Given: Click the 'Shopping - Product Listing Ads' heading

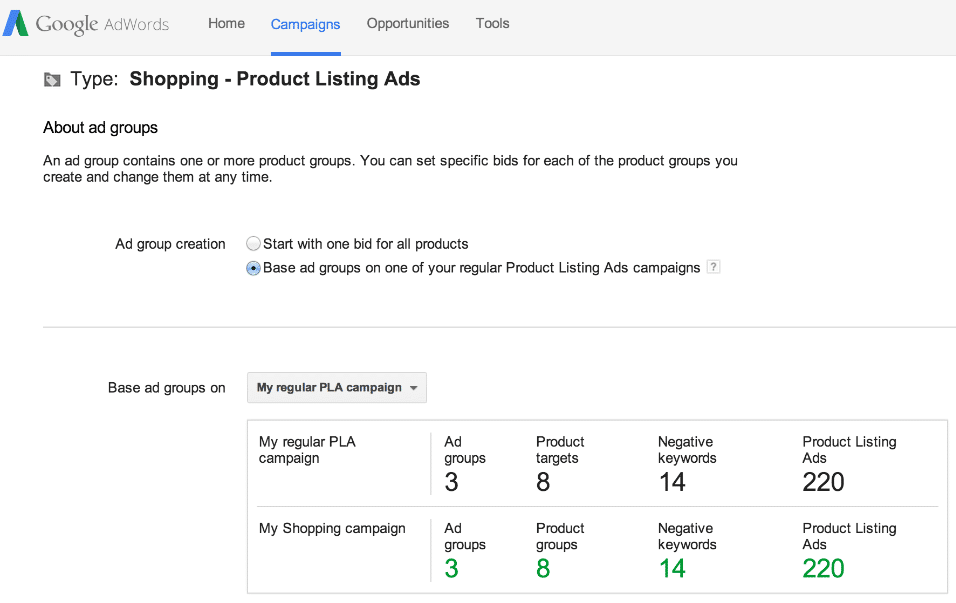Looking at the screenshot, I should point(275,79).
